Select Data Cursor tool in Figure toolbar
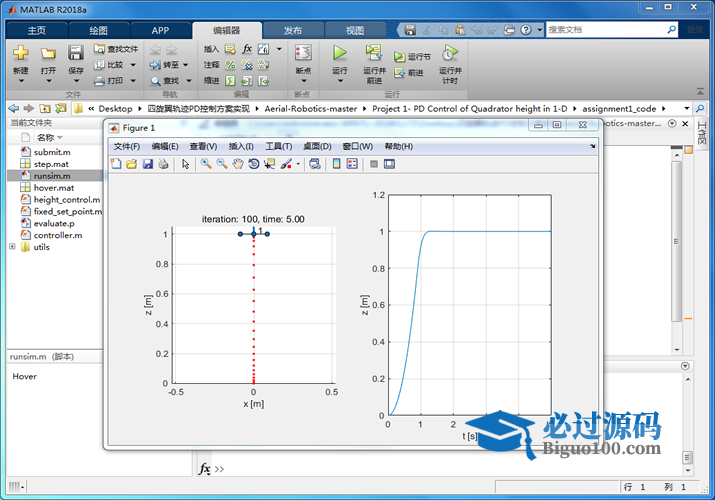Viewport: 715px width, 500px height. tap(269, 164)
